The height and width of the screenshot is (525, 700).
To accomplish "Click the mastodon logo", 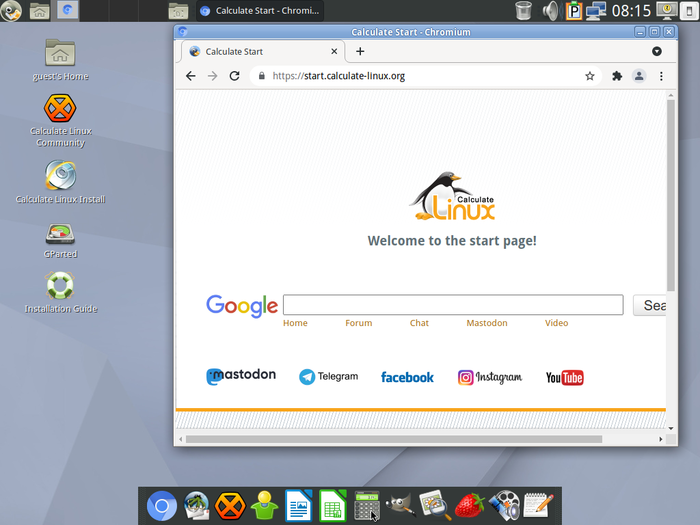I will (x=241, y=376).
